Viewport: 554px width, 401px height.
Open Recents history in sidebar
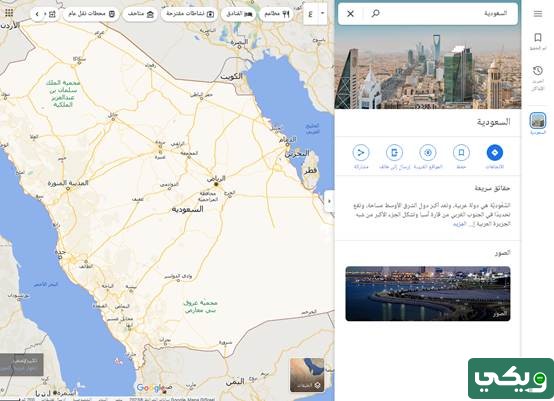[538, 78]
